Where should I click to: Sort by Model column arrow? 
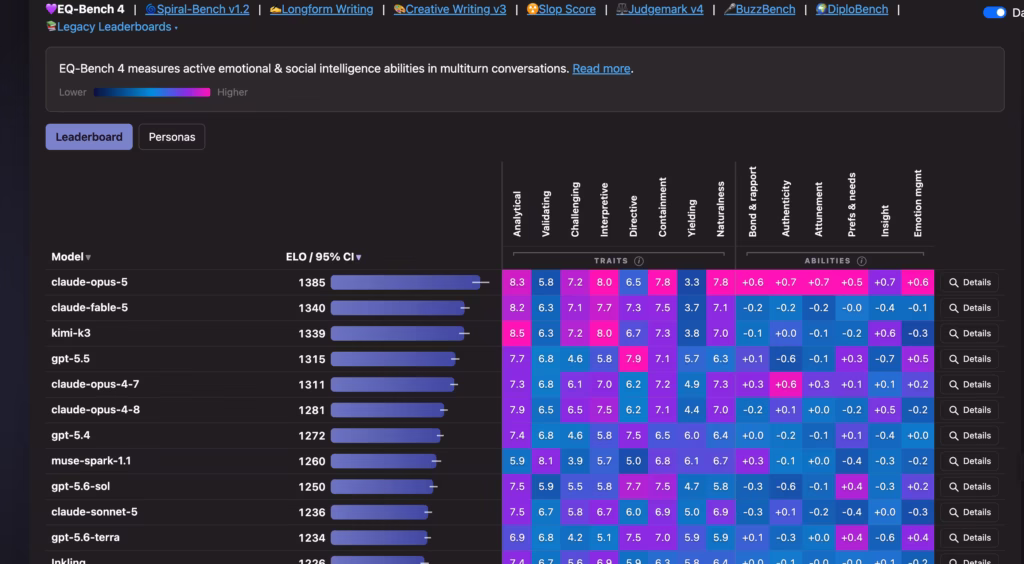click(88, 258)
